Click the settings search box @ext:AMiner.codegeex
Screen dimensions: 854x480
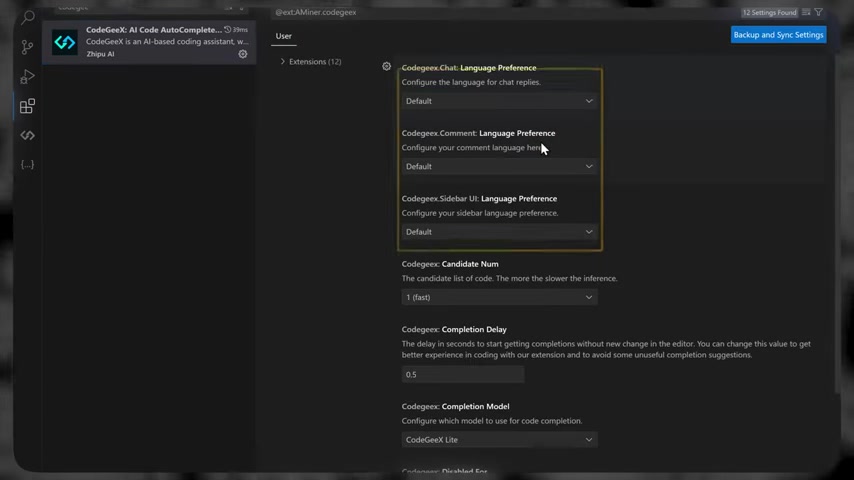pyautogui.click(x=504, y=12)
